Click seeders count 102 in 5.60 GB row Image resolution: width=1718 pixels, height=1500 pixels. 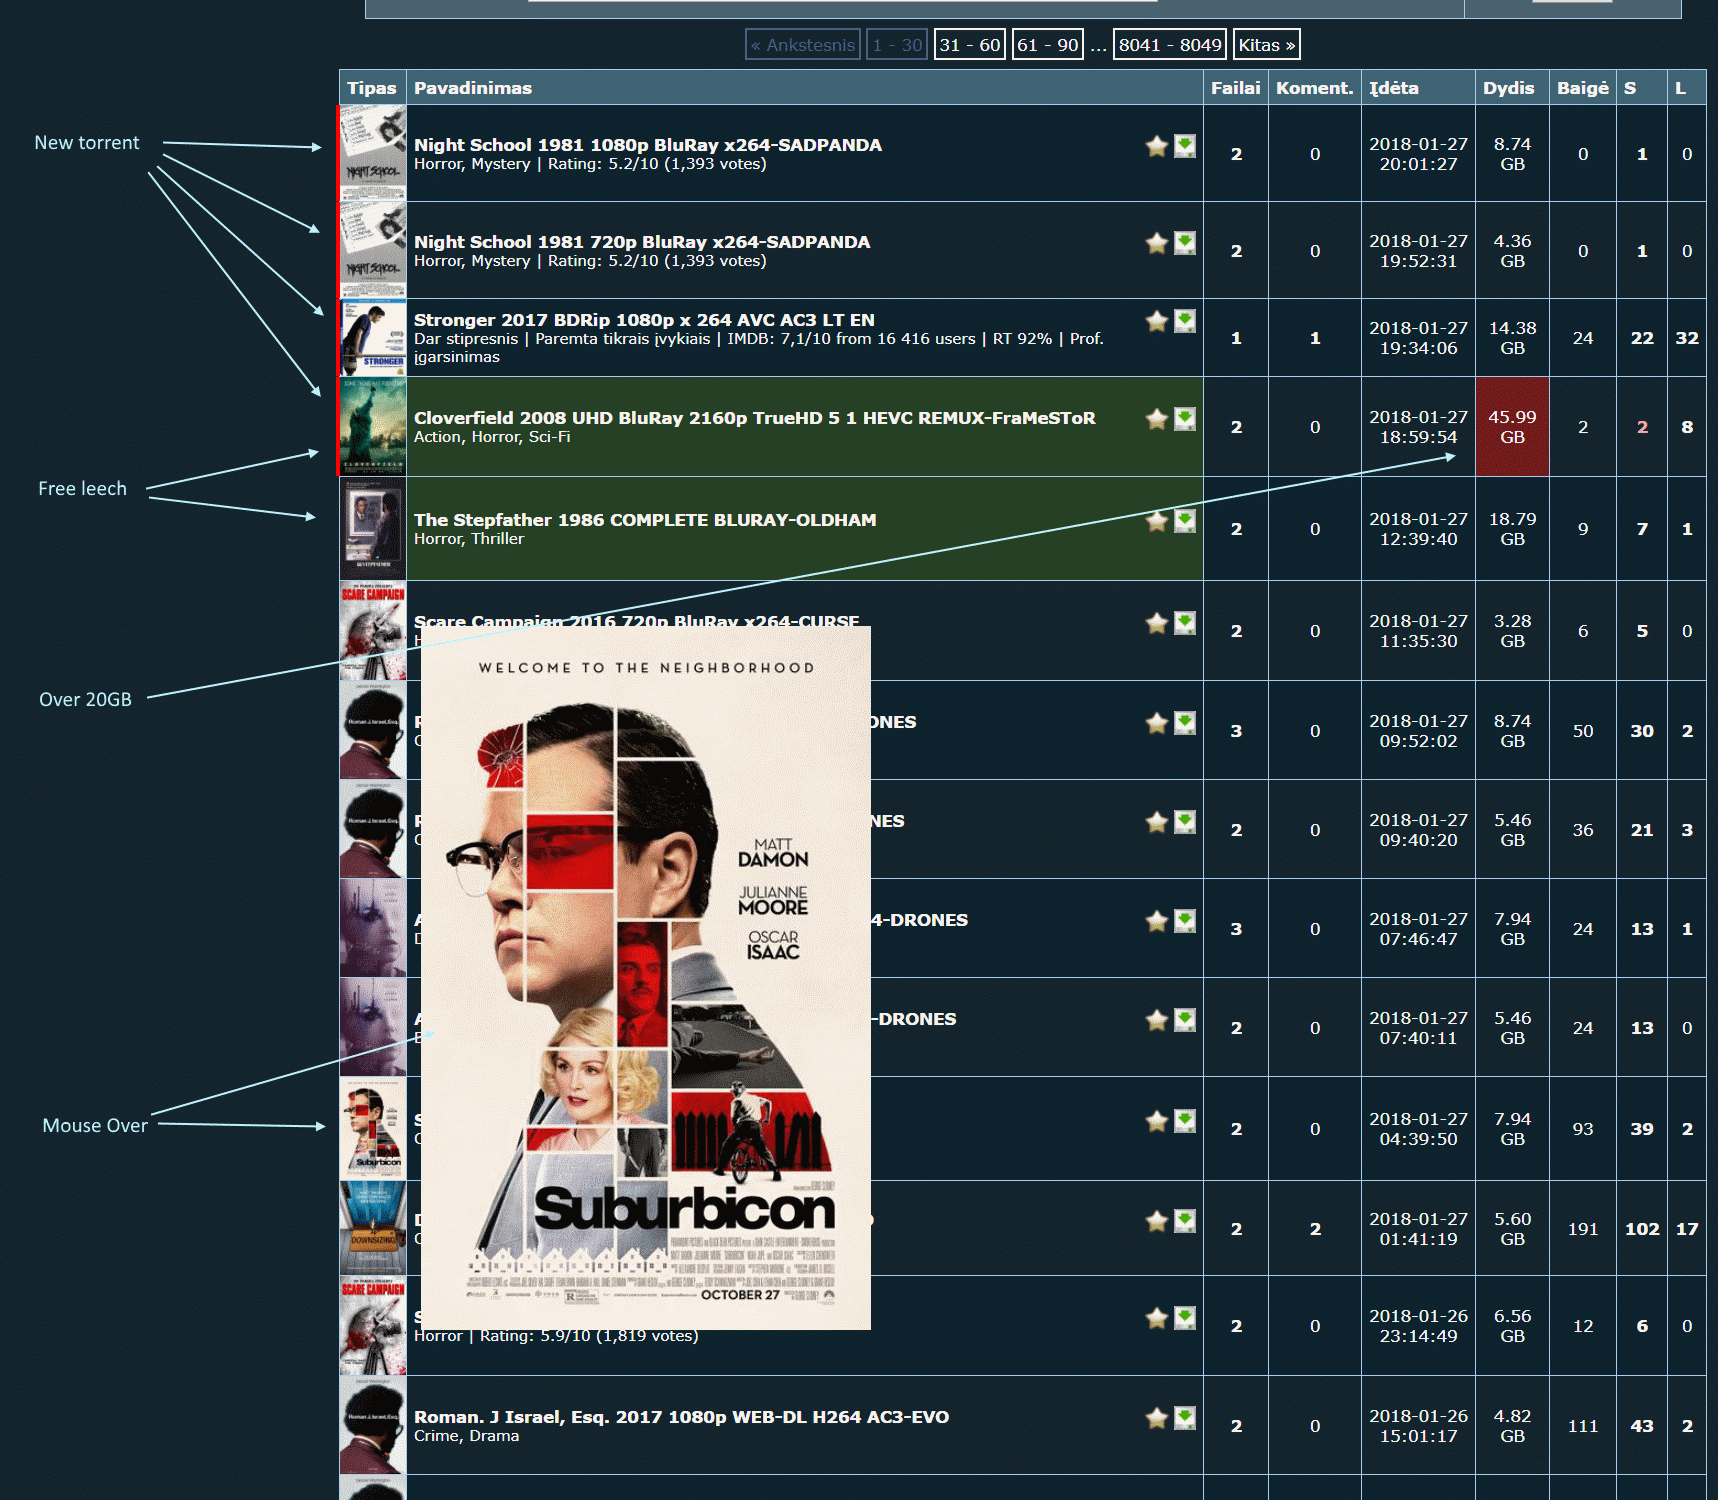[1642, 1229]
